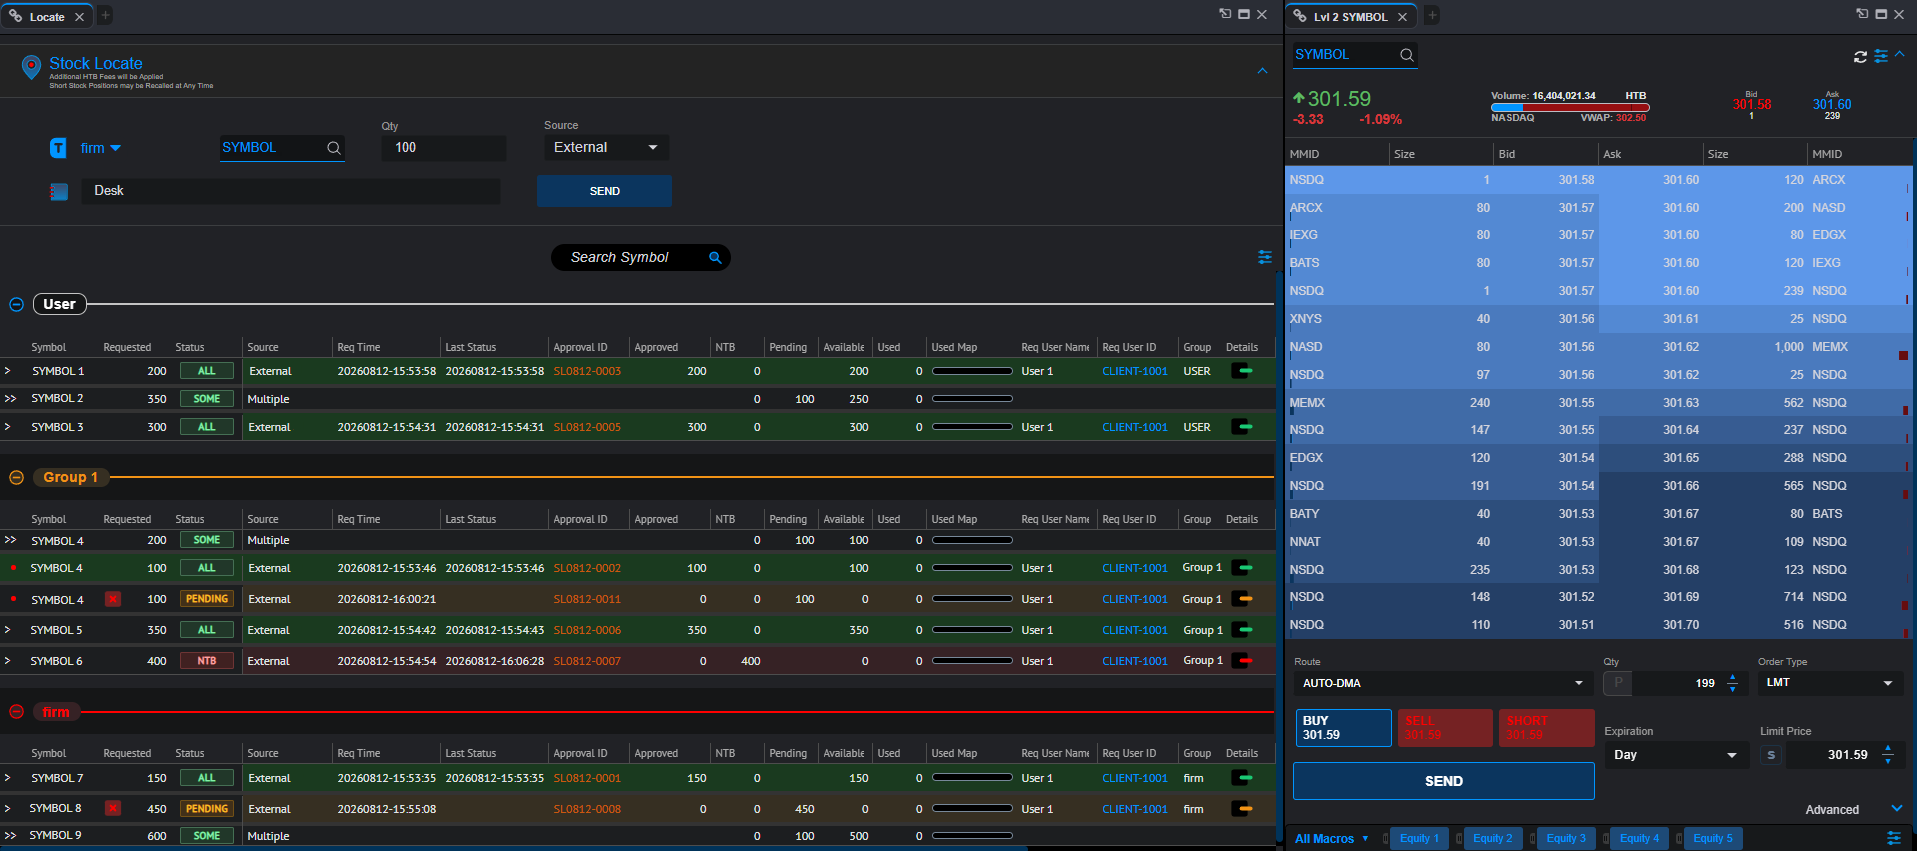
Task: Select the Equity 1 macro tab
Action: (x=1420, y=839)
